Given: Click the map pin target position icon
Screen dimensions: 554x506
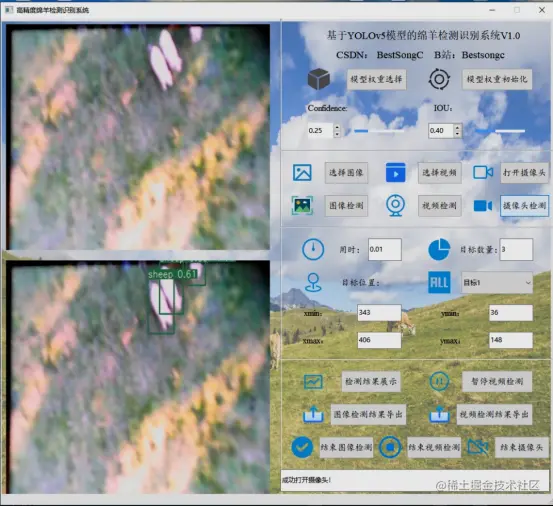Looking at the screenshot, I should click(313, 282).
